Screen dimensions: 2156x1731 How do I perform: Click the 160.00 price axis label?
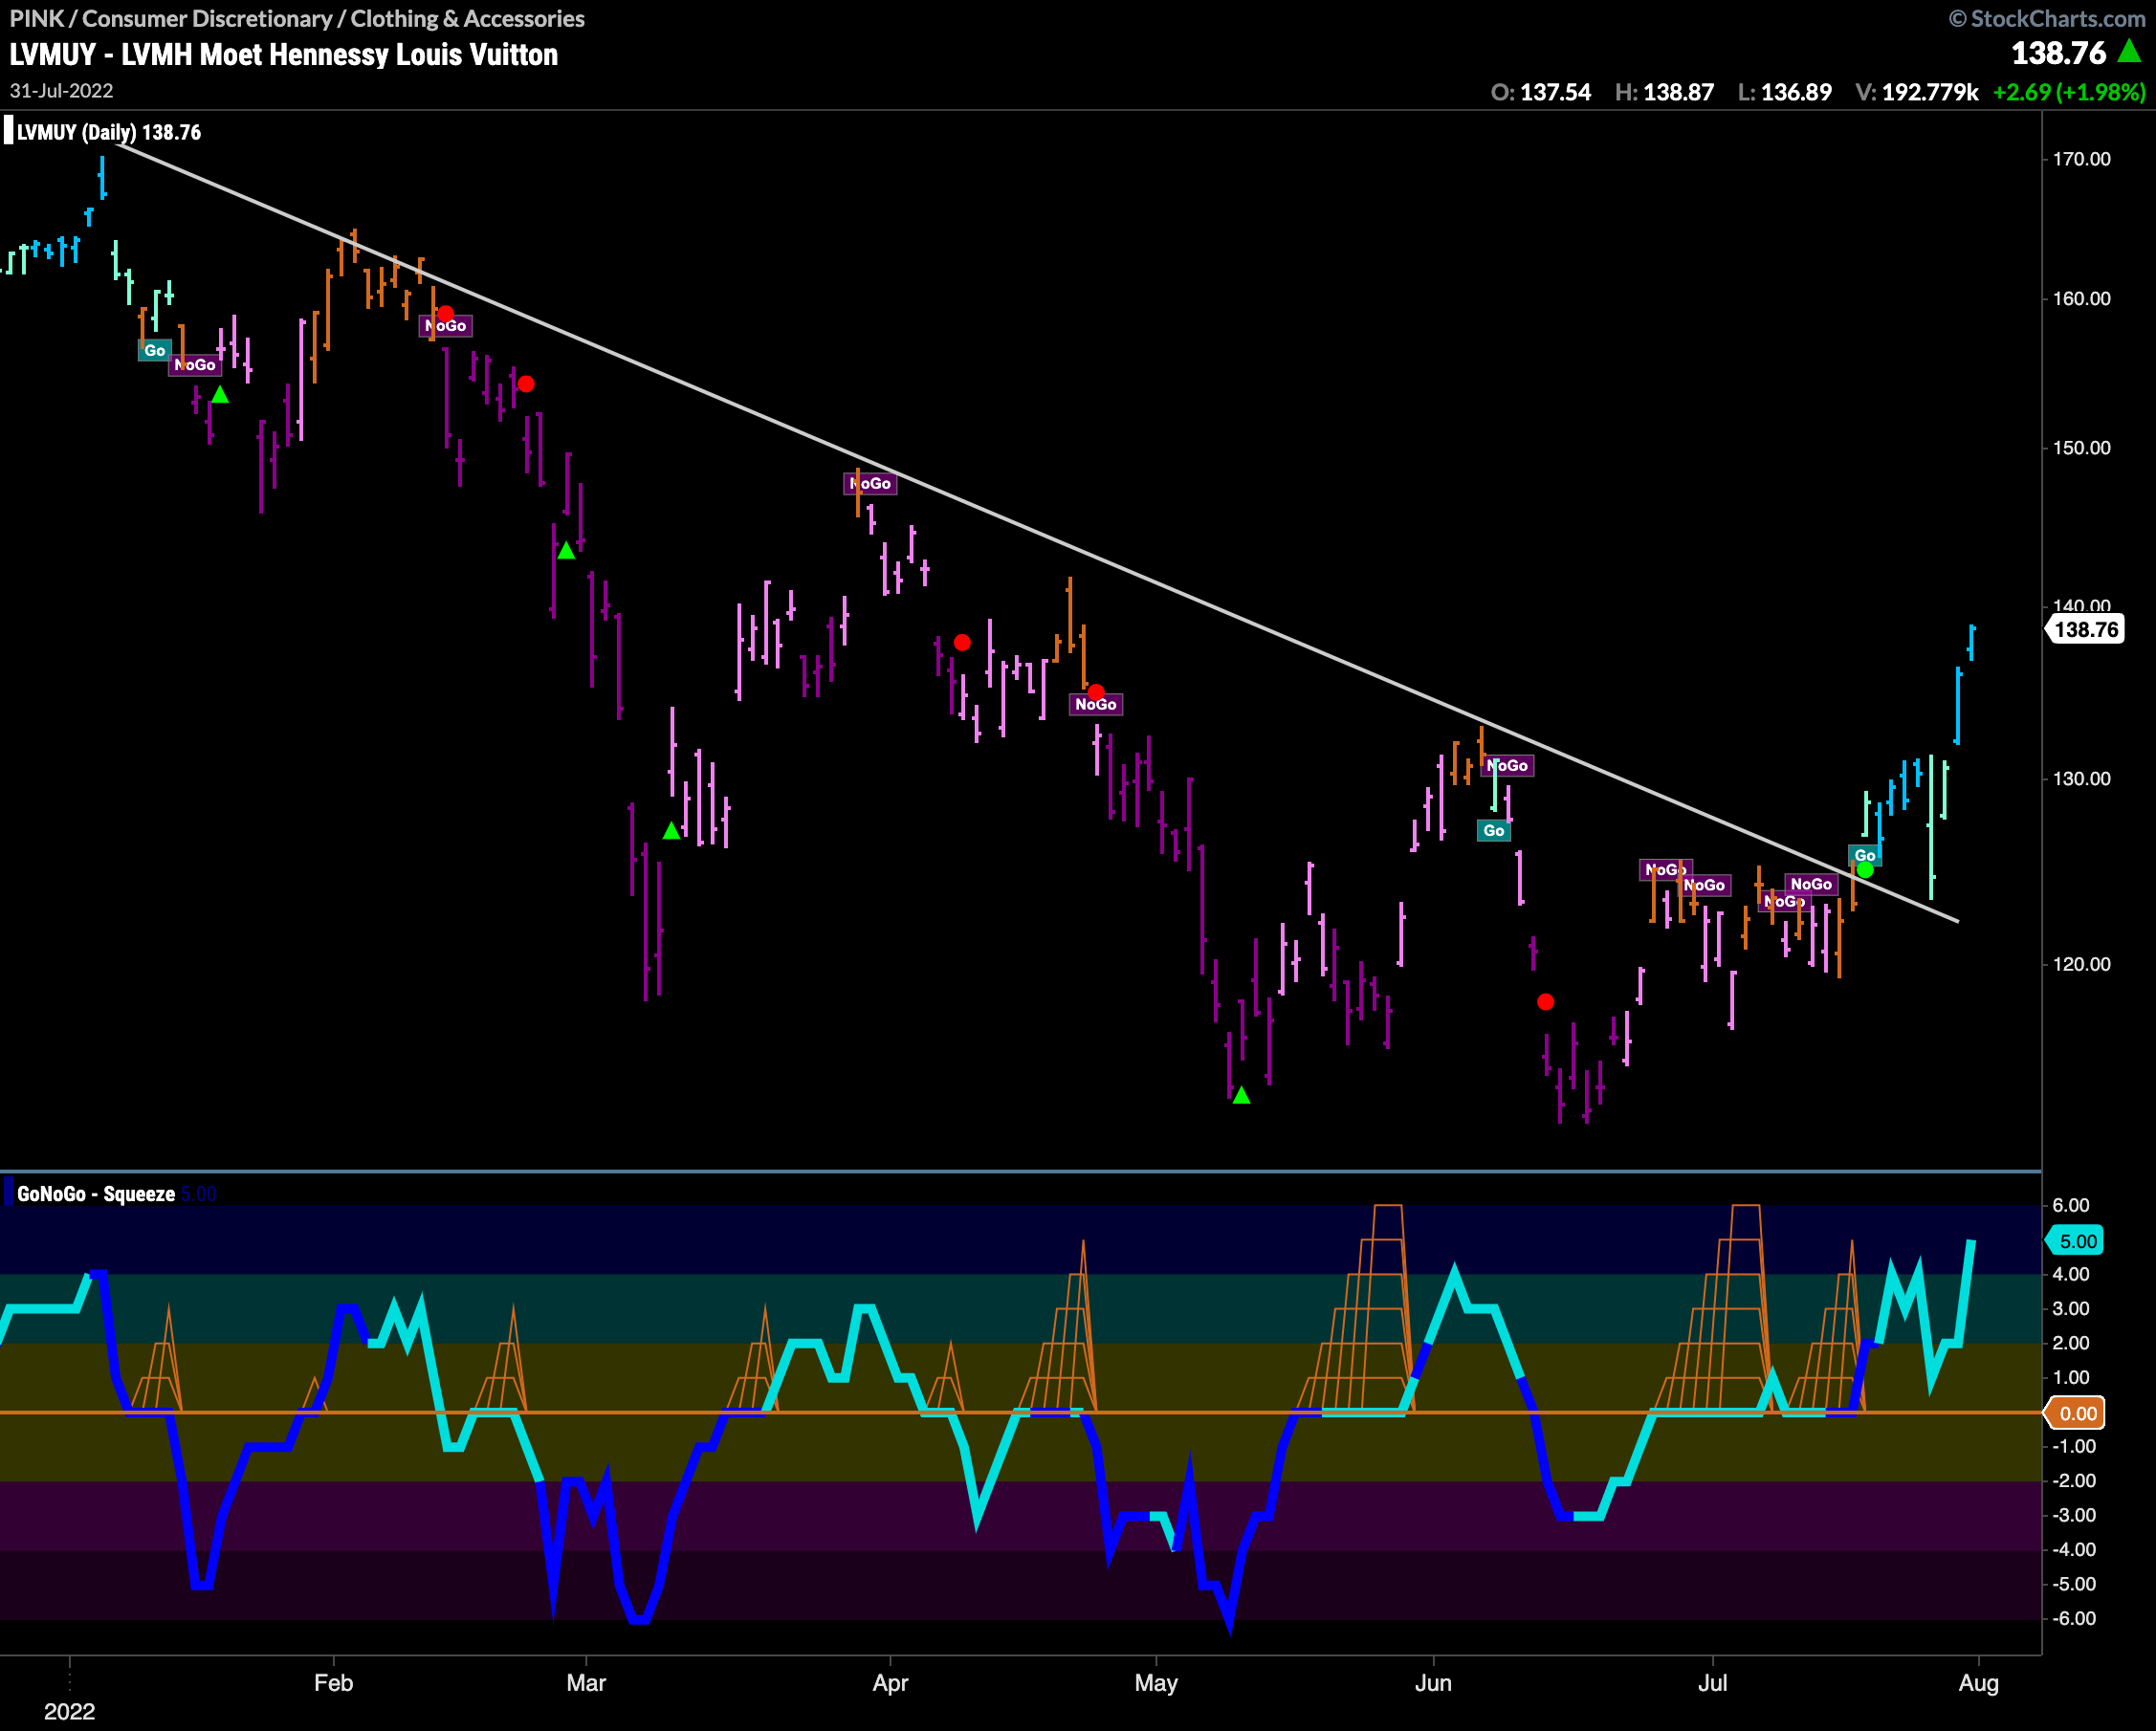(2081, 298)
